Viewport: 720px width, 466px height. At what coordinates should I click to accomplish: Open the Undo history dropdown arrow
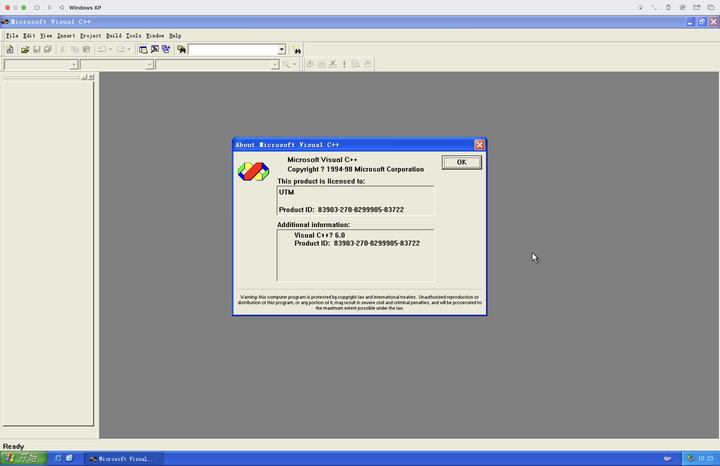(111, 50)
